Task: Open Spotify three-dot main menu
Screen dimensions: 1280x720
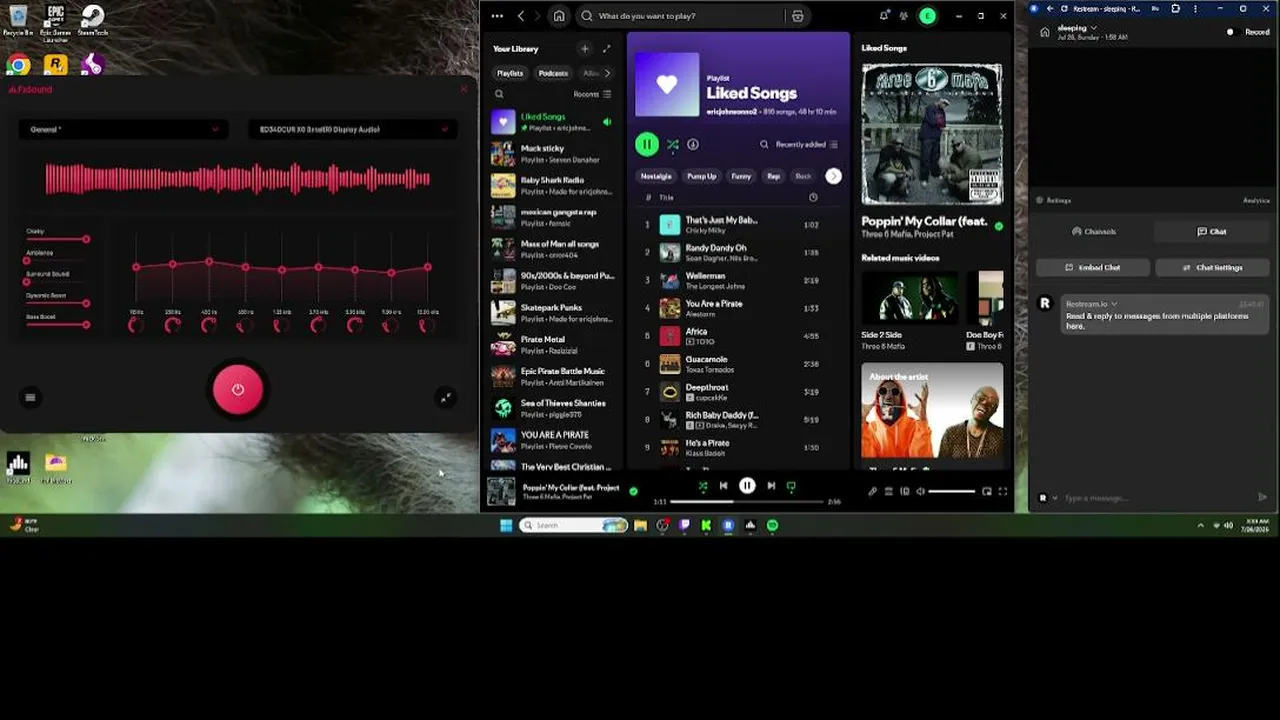Action: pos(497,16)
